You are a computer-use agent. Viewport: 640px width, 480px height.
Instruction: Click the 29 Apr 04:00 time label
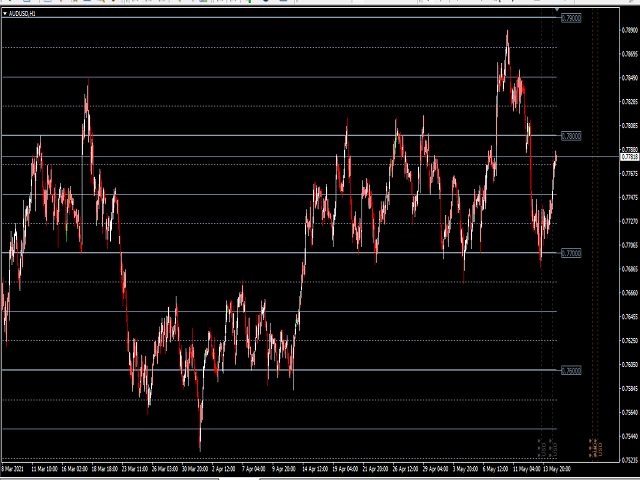436,469
